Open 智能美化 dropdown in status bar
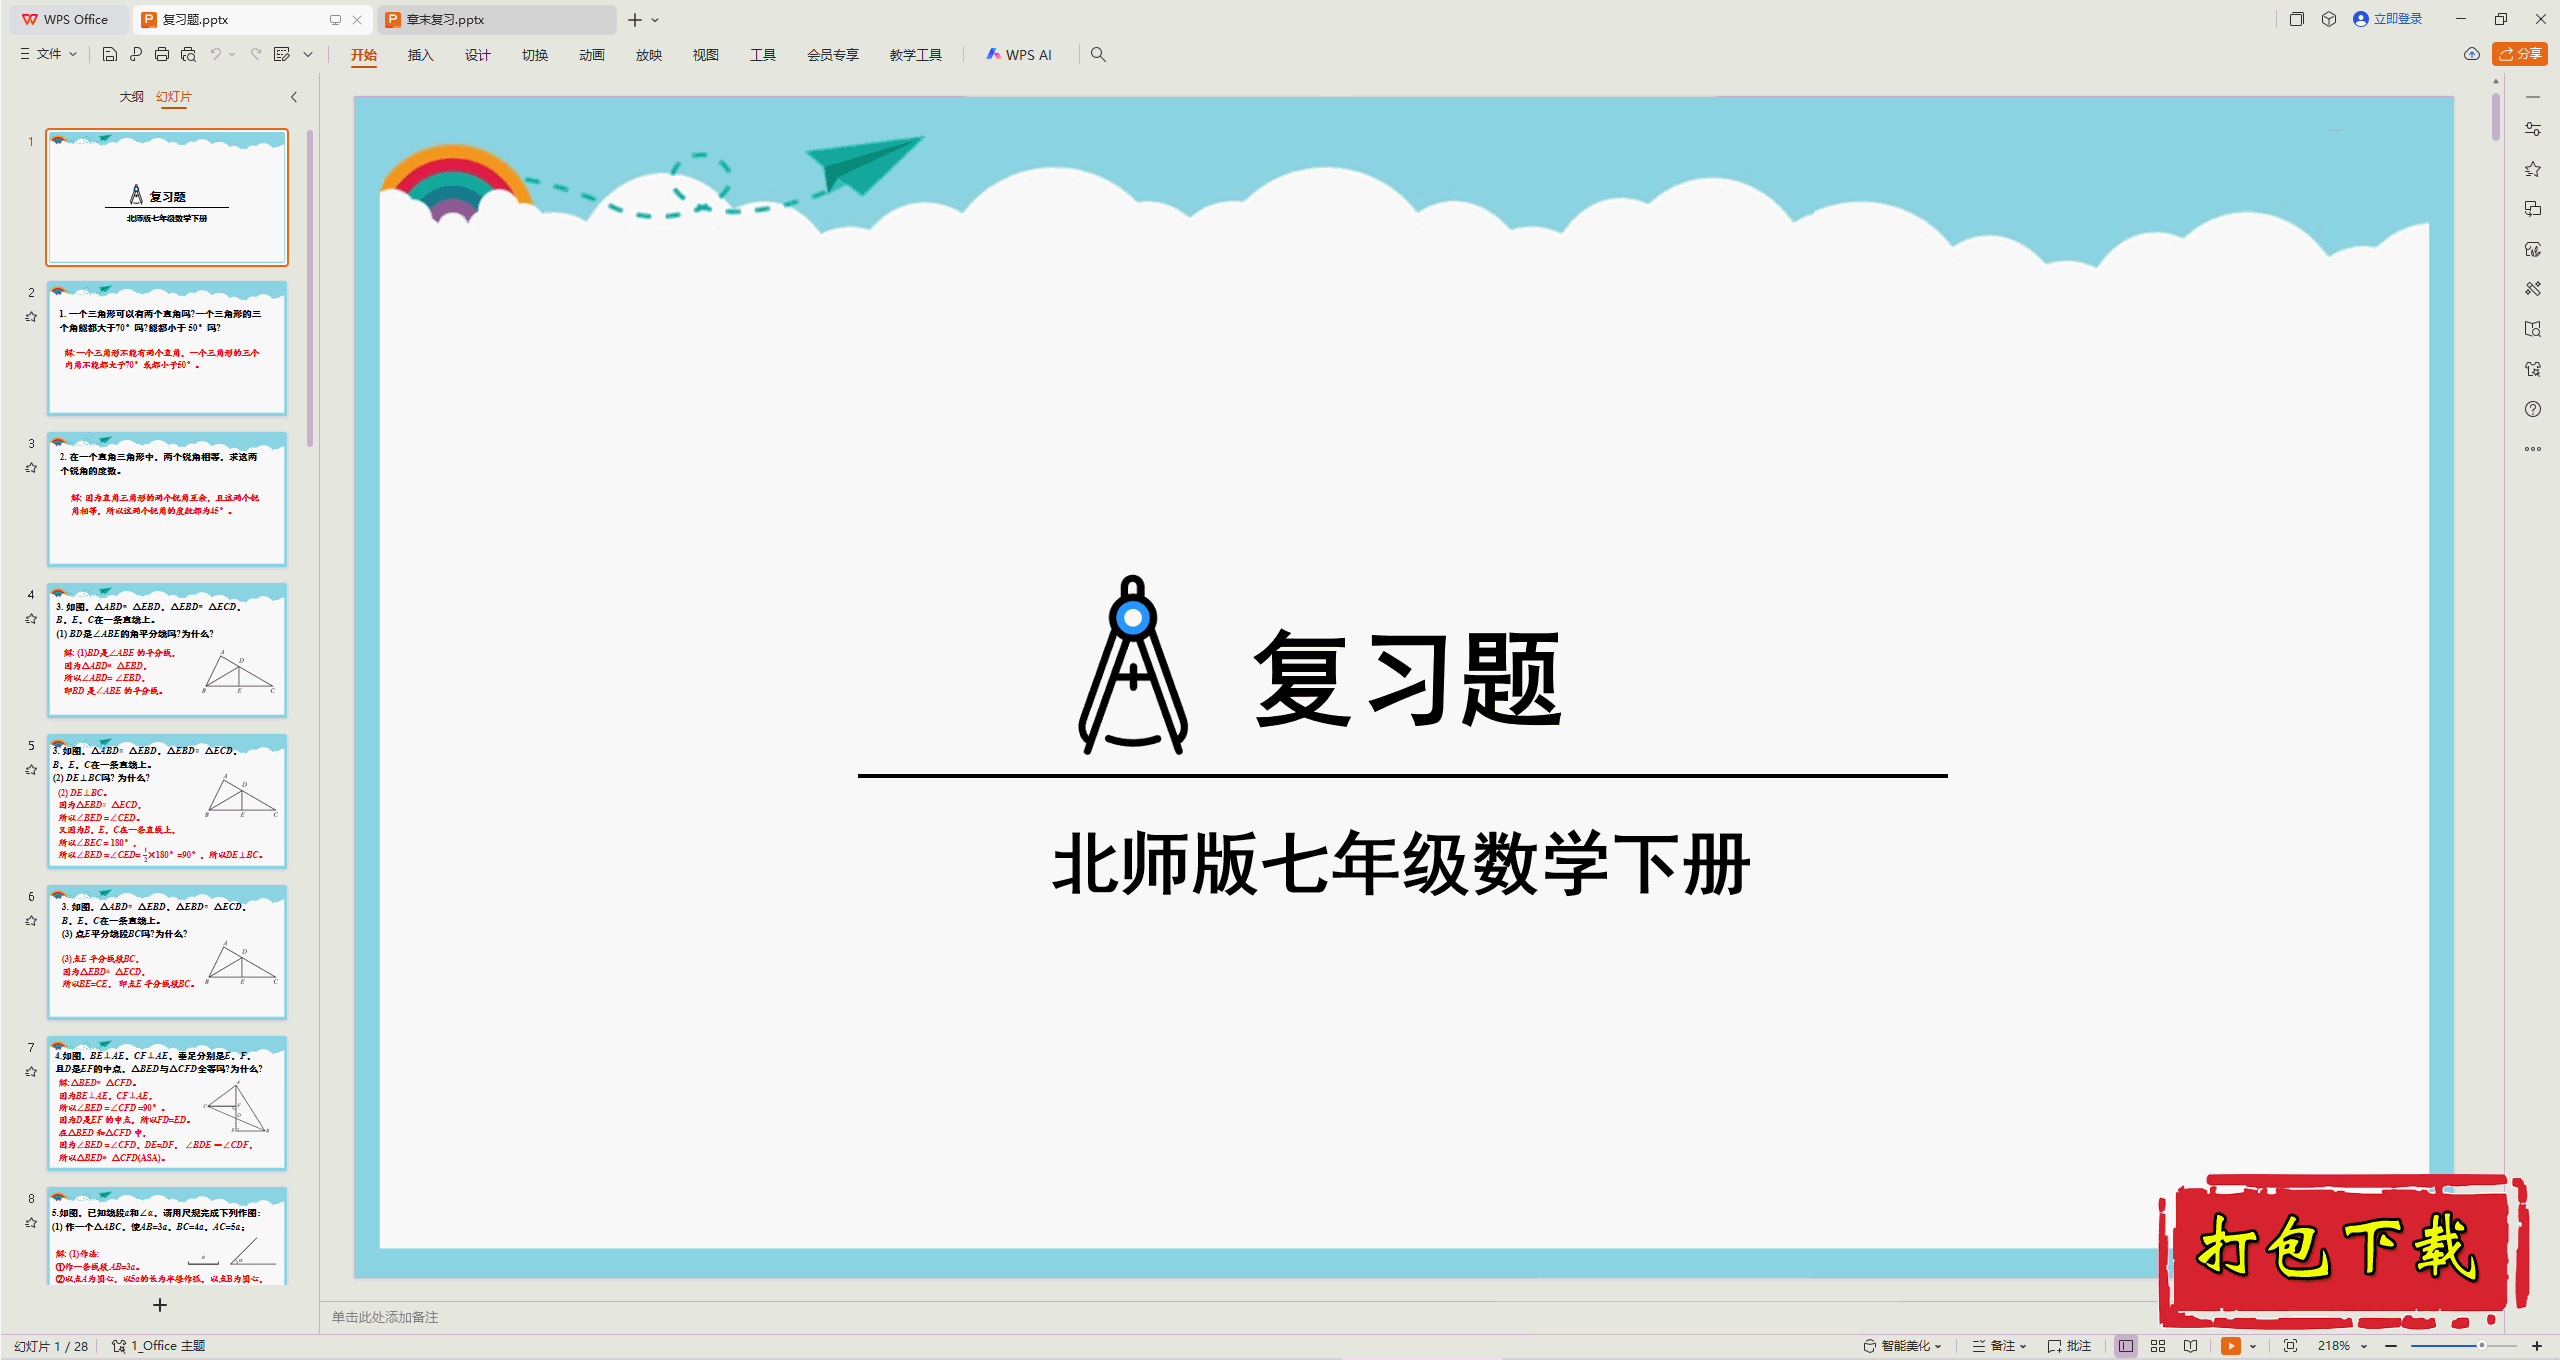Screen dimensions: 2560x1360 (1903, 1346)
